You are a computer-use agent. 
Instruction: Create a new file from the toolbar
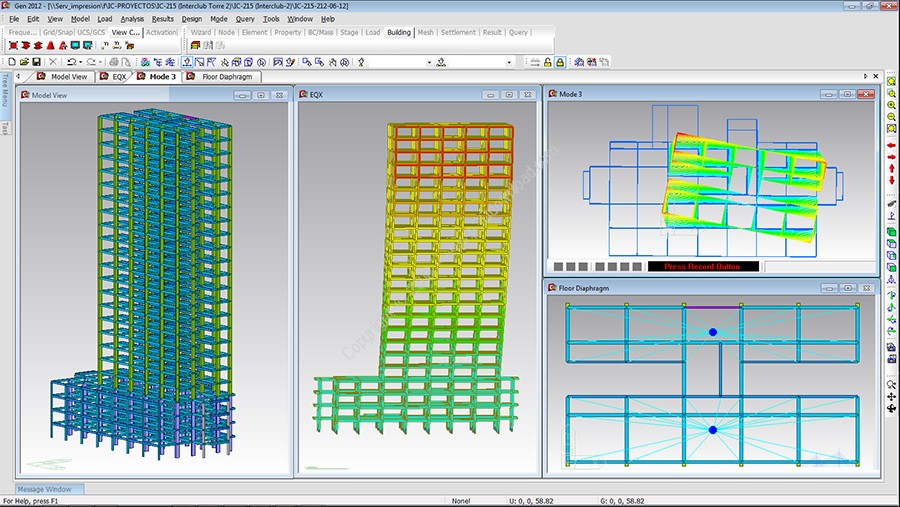click(11, 62)
